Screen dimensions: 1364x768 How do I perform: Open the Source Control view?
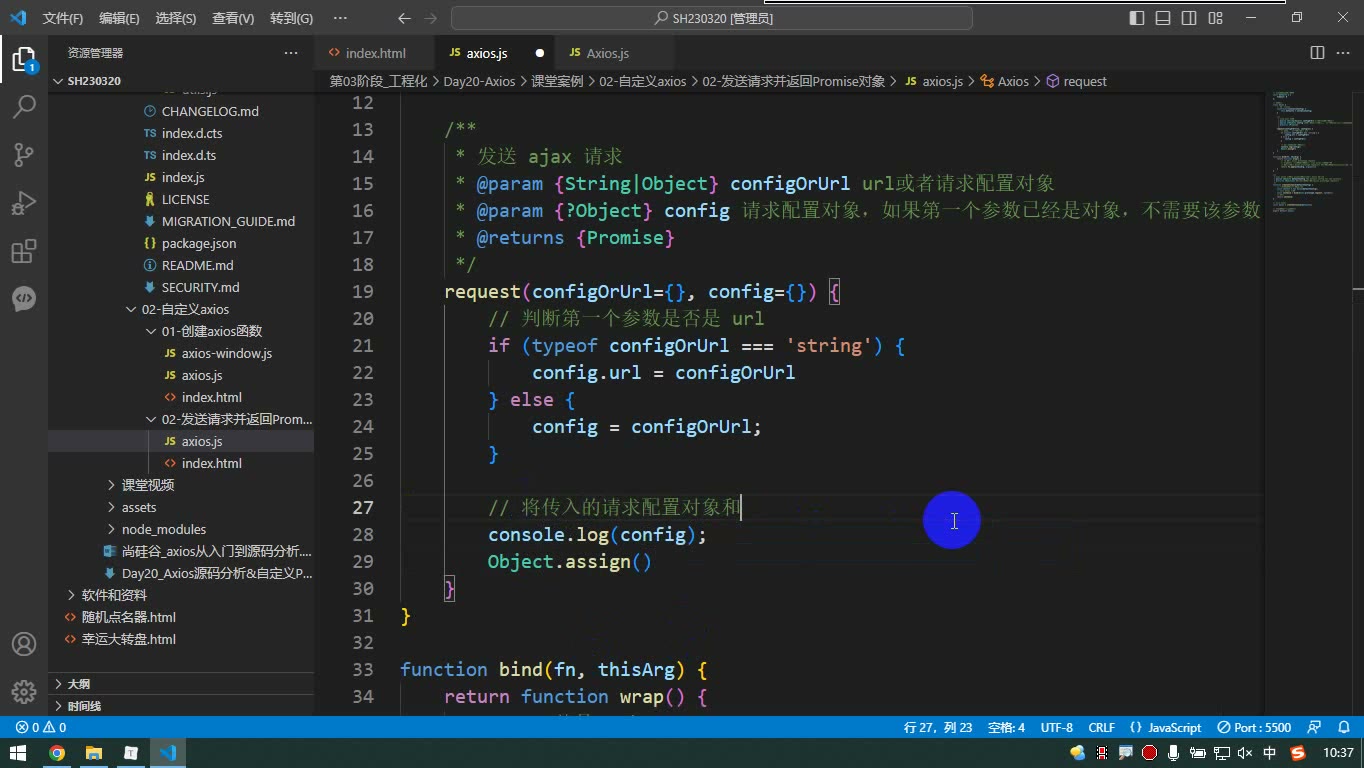(24, 154)
